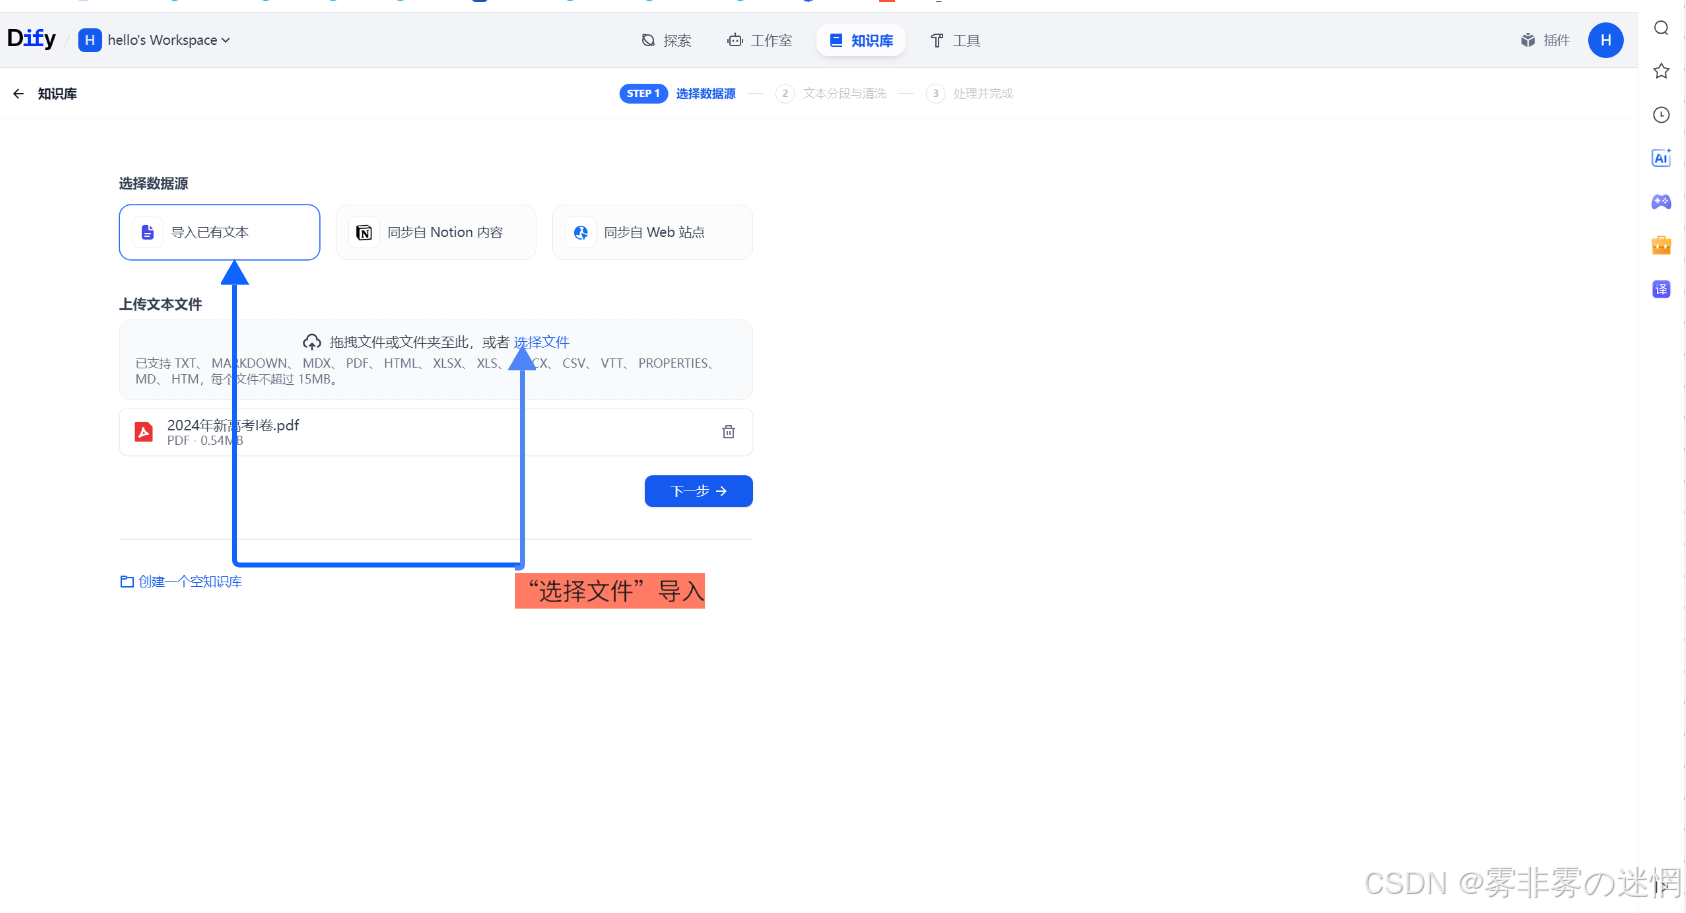Select 同步自 Web 站点 data source

click(x=652, y=232)
